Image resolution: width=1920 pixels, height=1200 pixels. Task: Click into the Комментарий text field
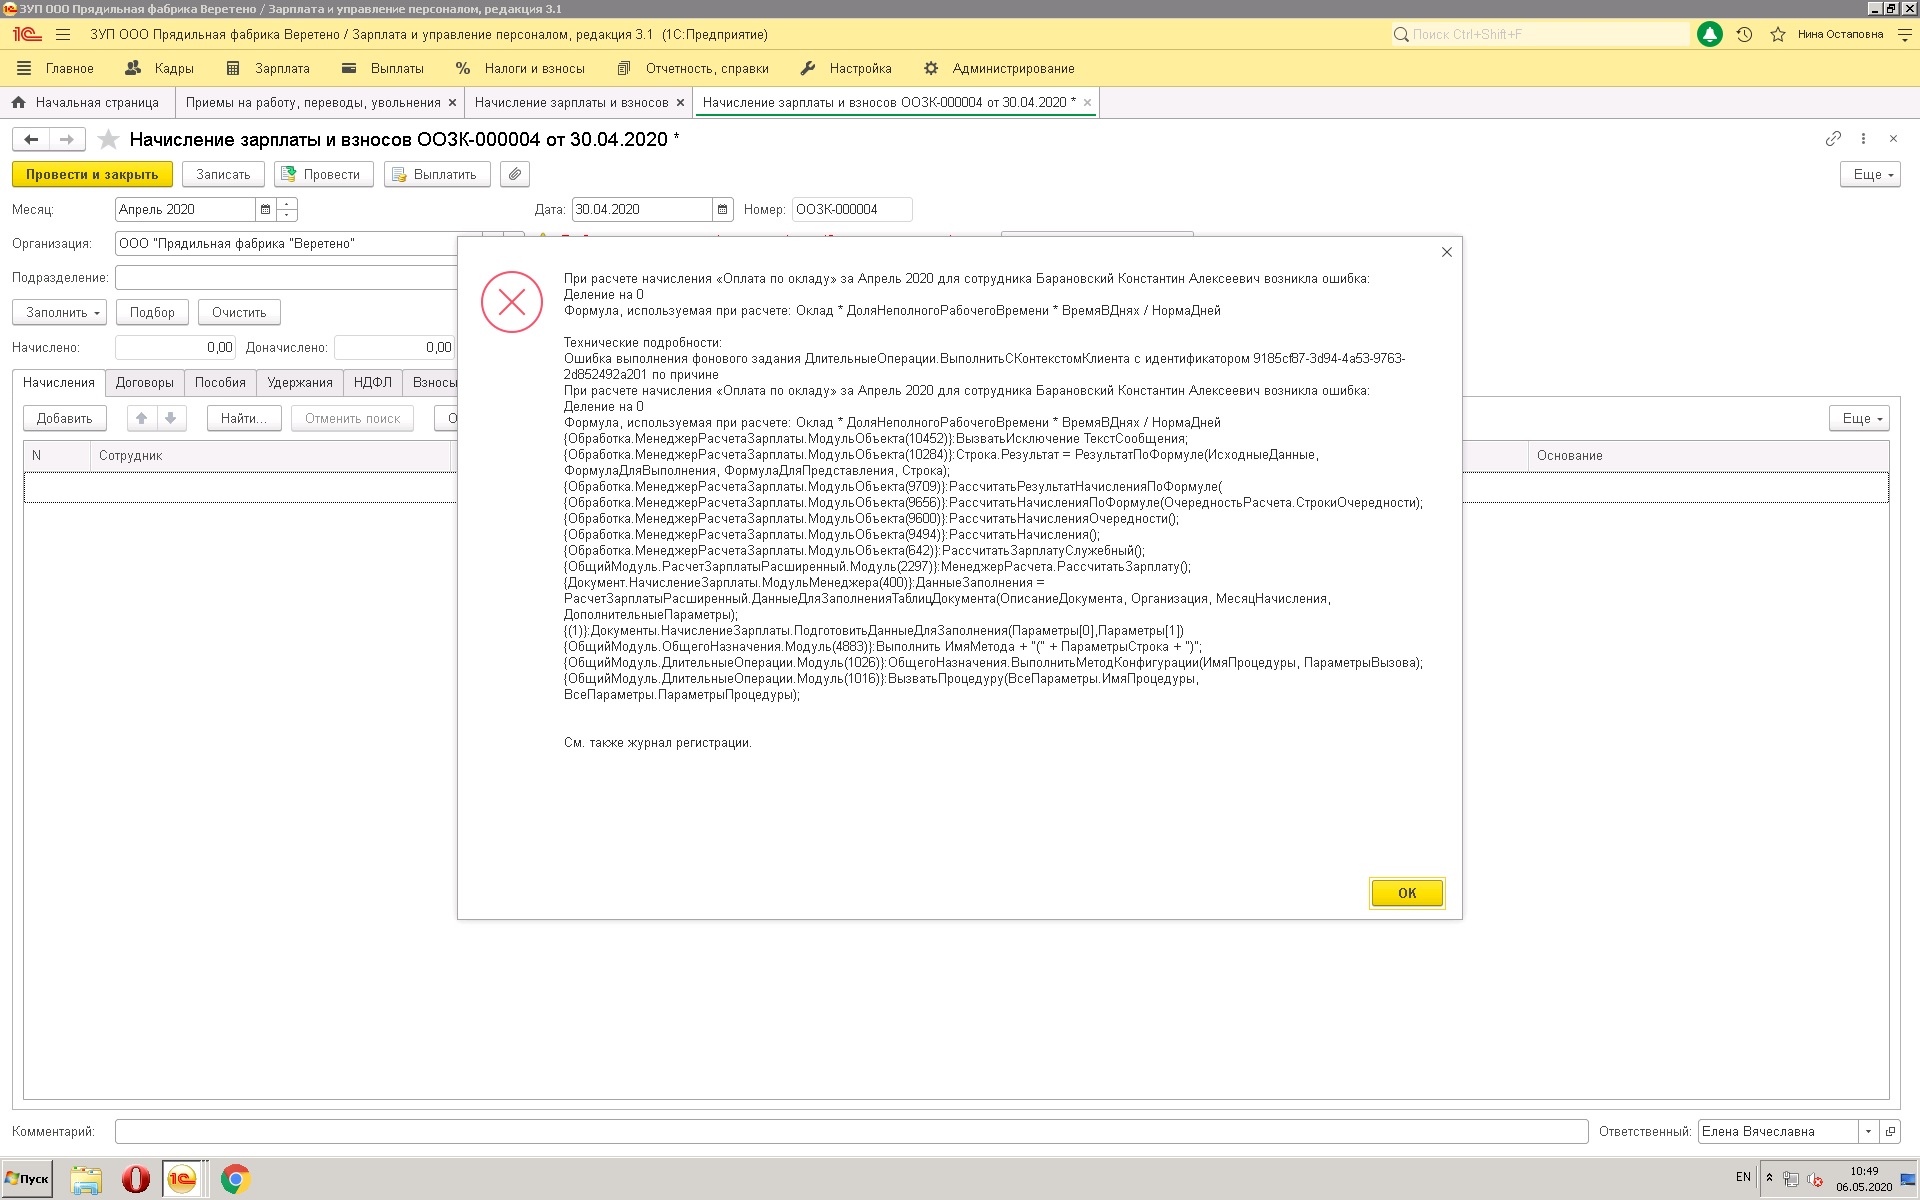coord(851,1131)
